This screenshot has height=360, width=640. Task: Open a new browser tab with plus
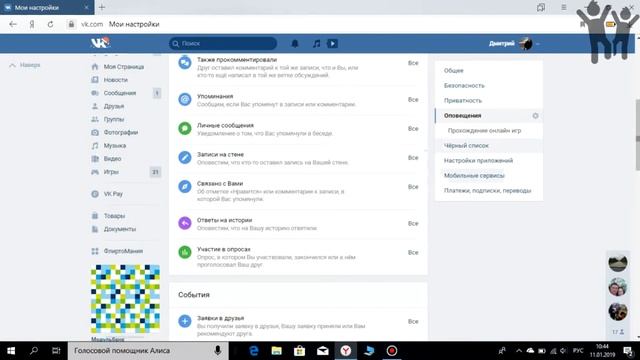click(102, 7)
